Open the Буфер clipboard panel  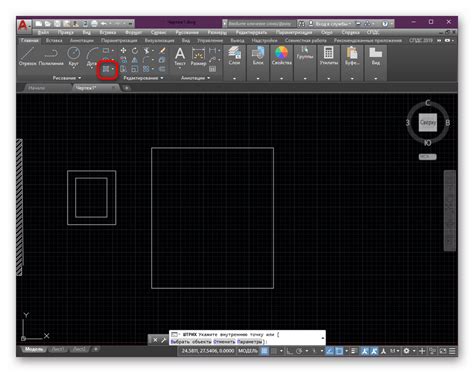click(x=352, y=55)
